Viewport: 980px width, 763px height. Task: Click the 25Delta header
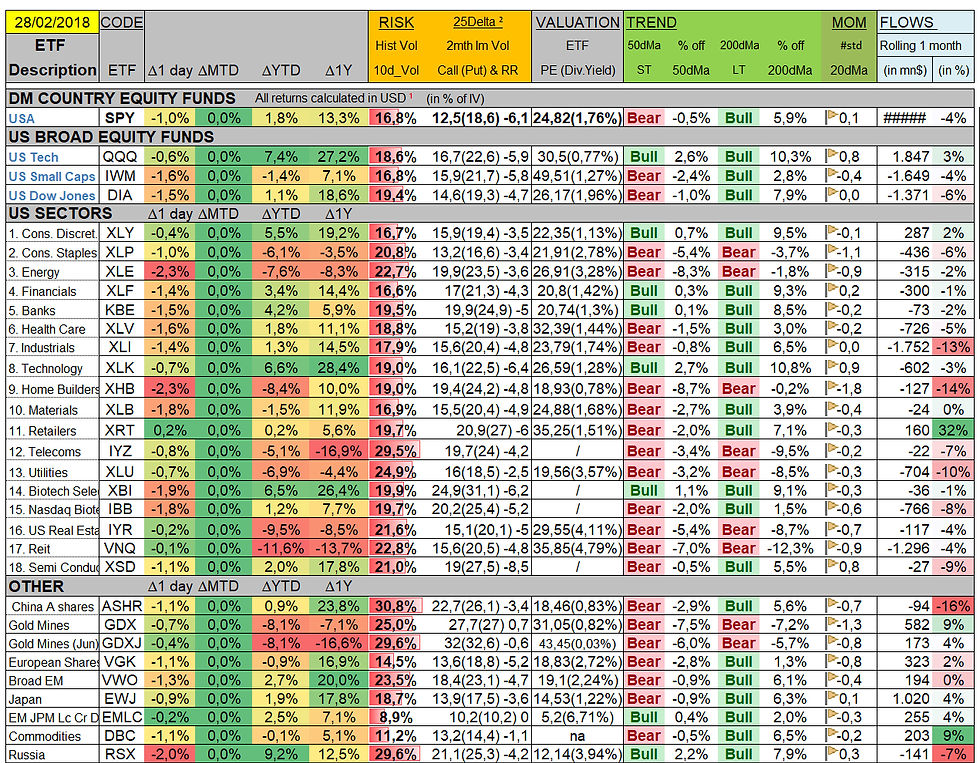[x=478, y=22]
